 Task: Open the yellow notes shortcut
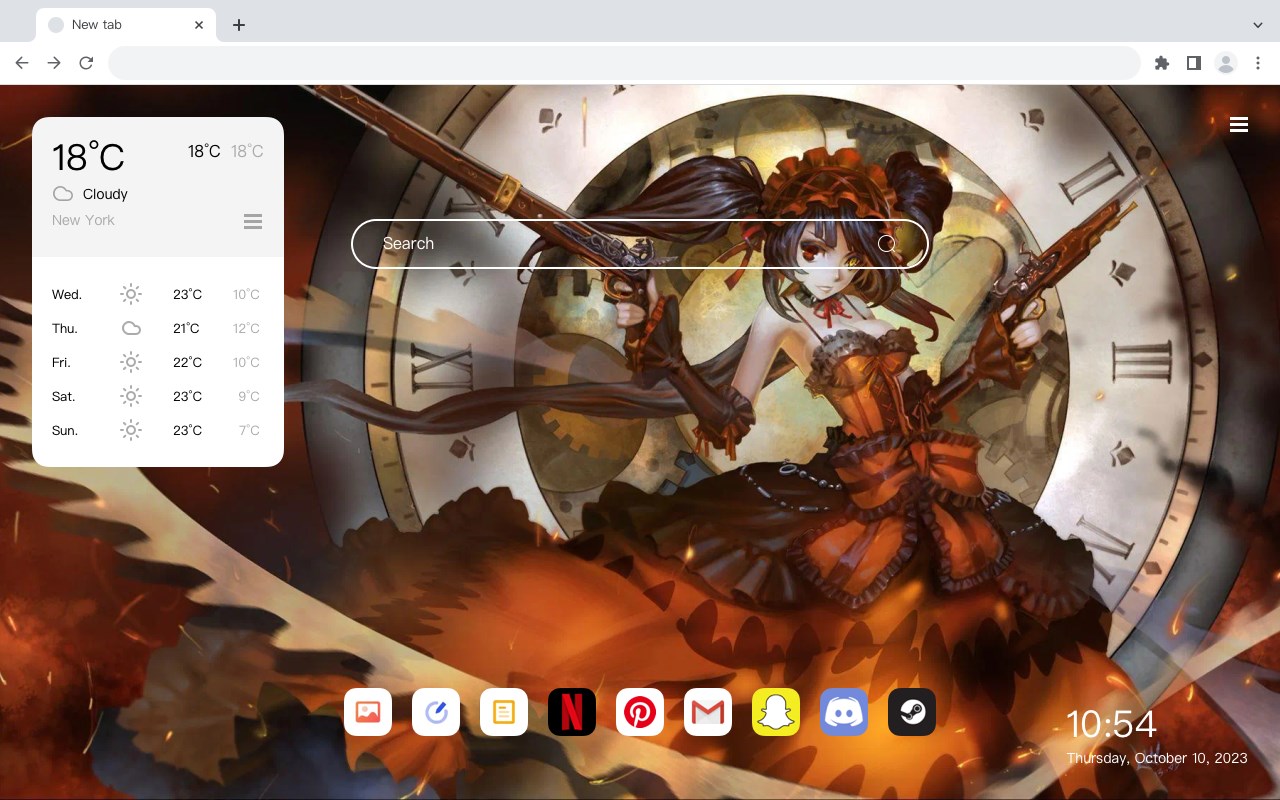504,712
